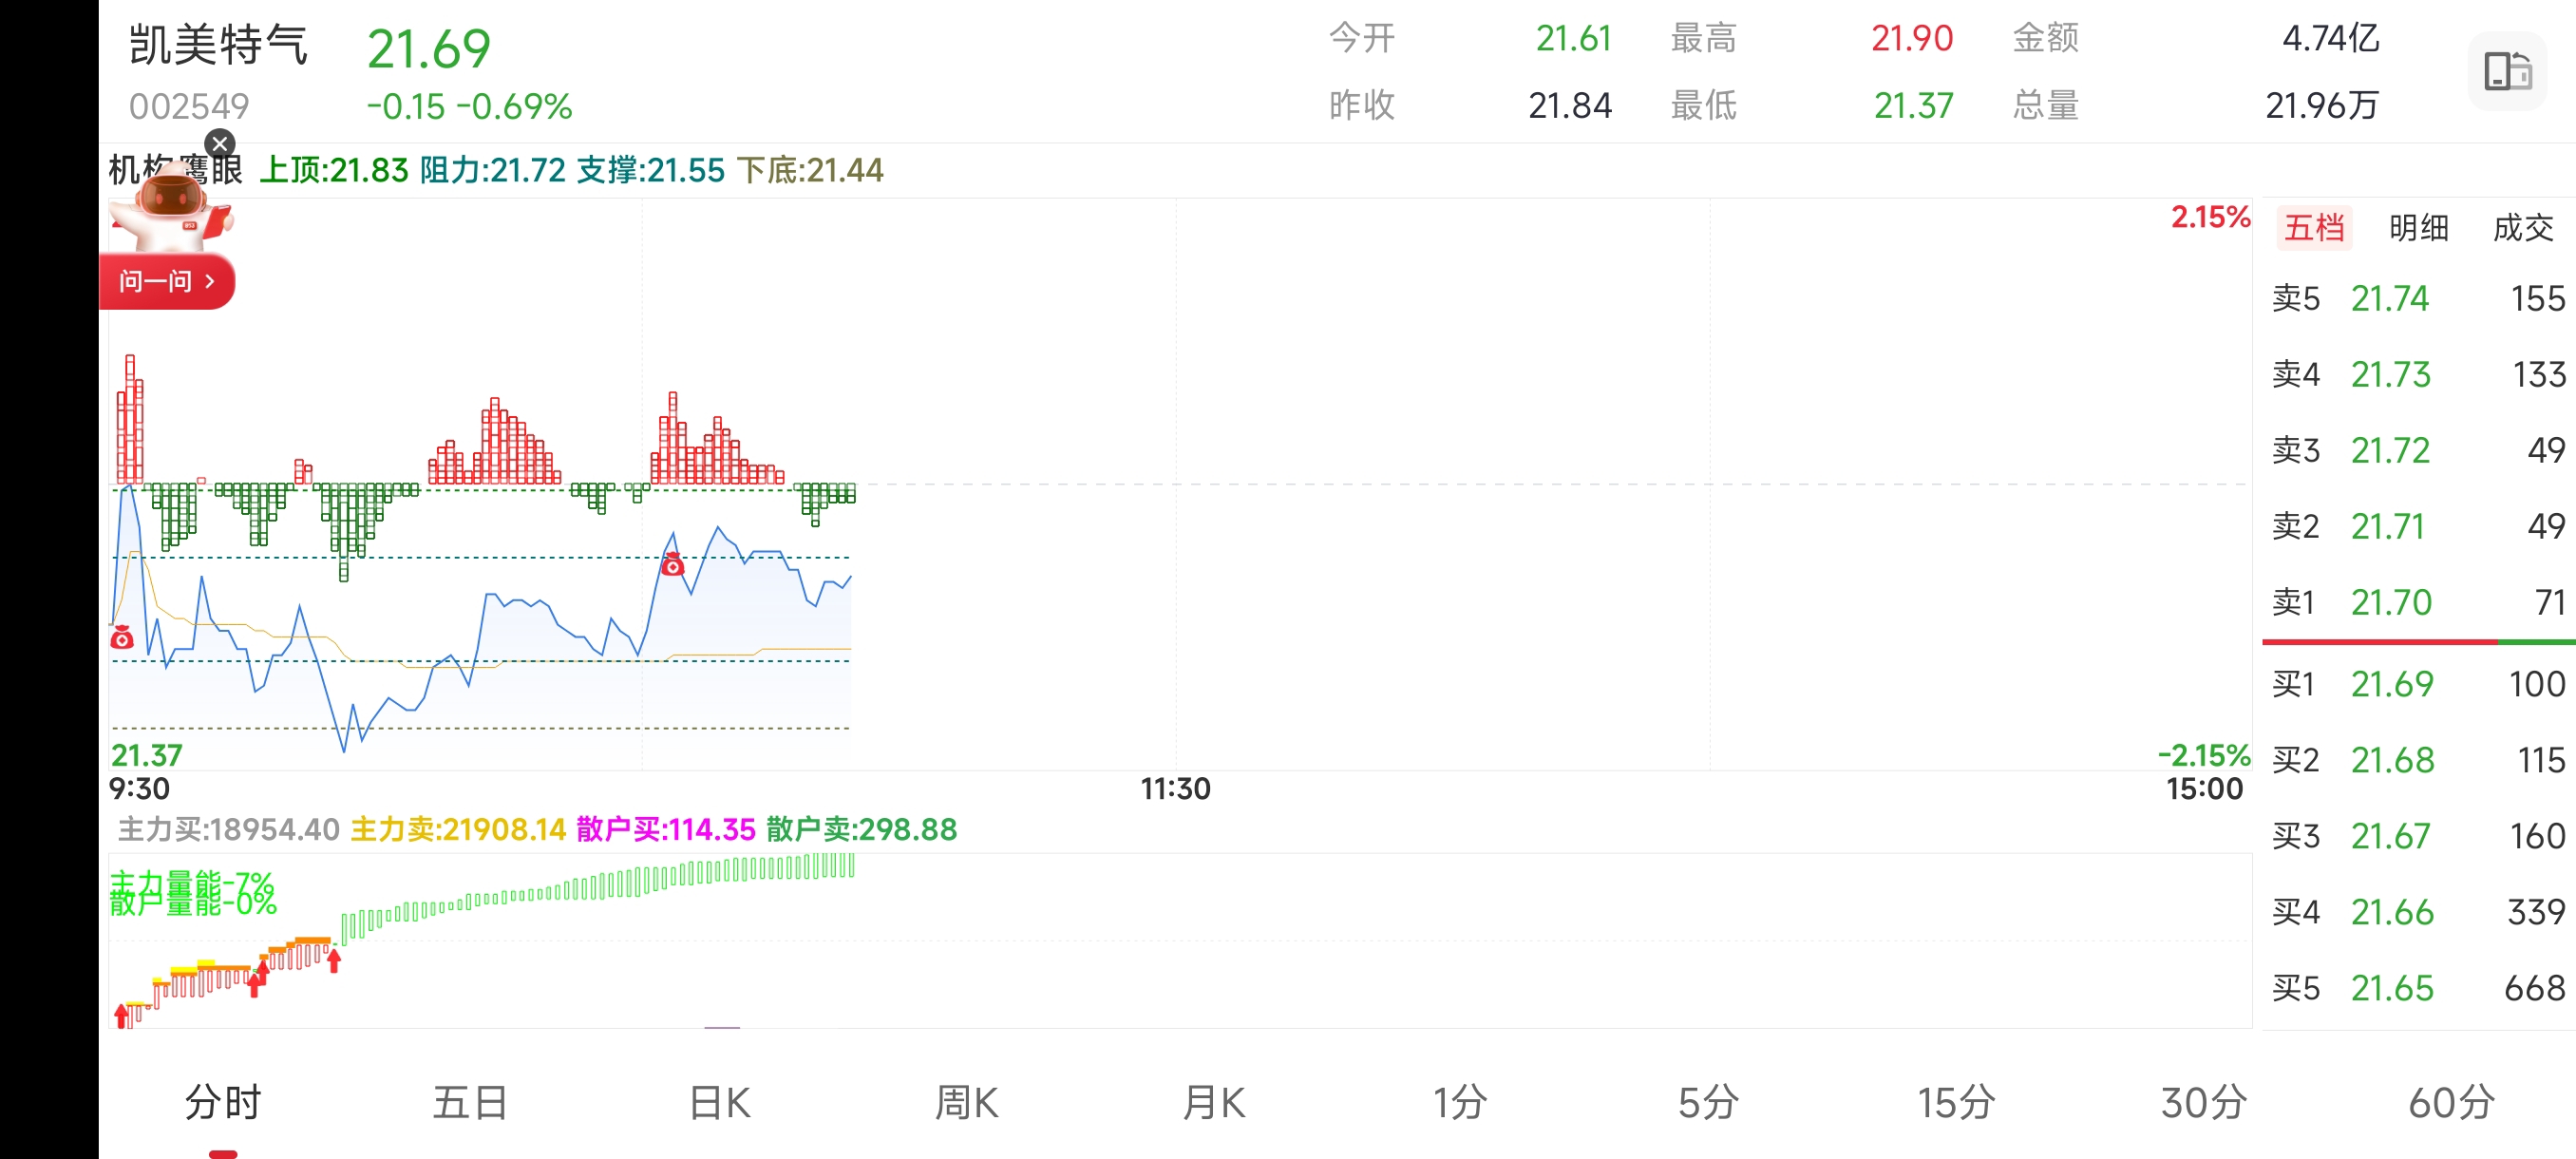The height and width of the screenshot is (1159, 2576).
Task: Switch to the 明细 details tab
Action: click(x=2418, y=228)
